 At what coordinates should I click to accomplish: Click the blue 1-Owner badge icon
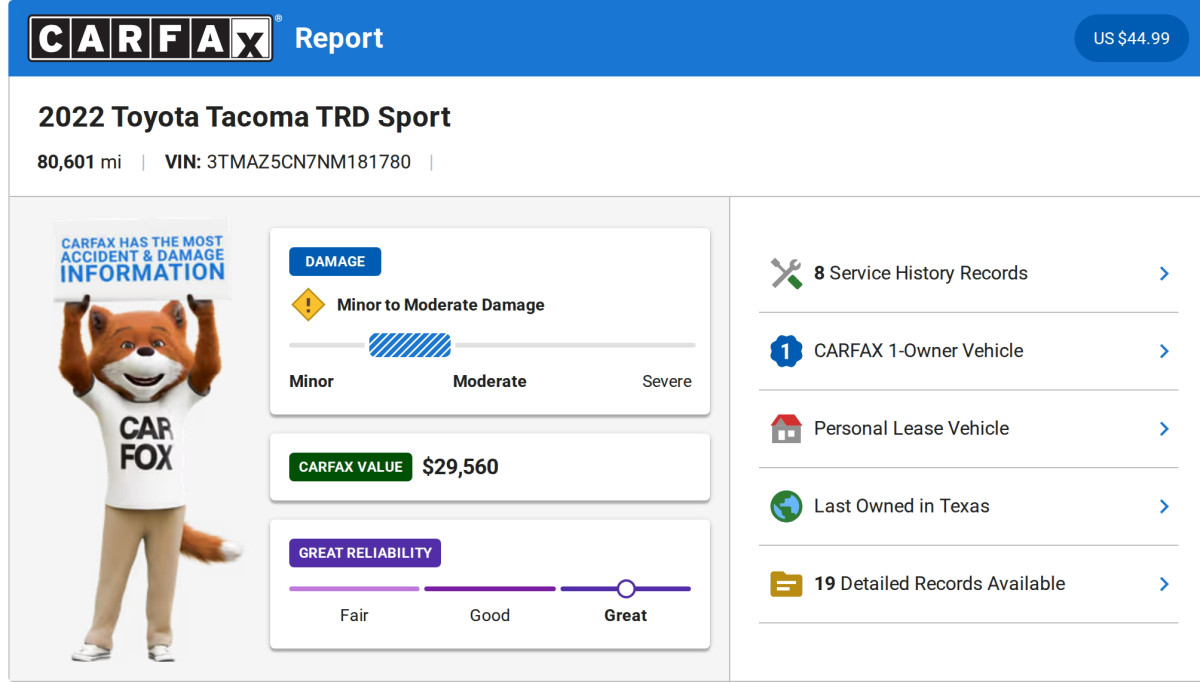point(786,351)
